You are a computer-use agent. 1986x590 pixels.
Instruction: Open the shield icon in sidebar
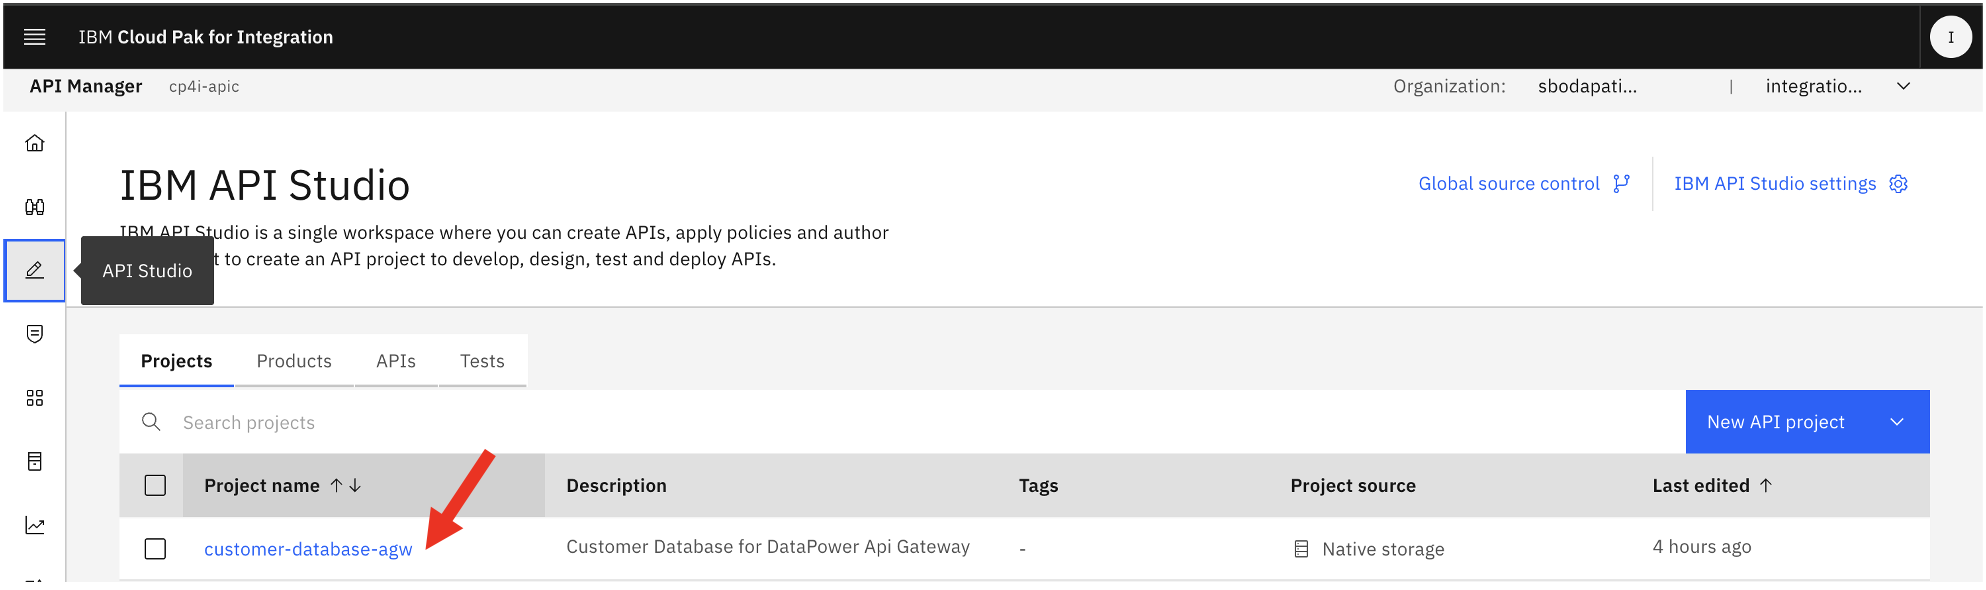tap(35, 334)
